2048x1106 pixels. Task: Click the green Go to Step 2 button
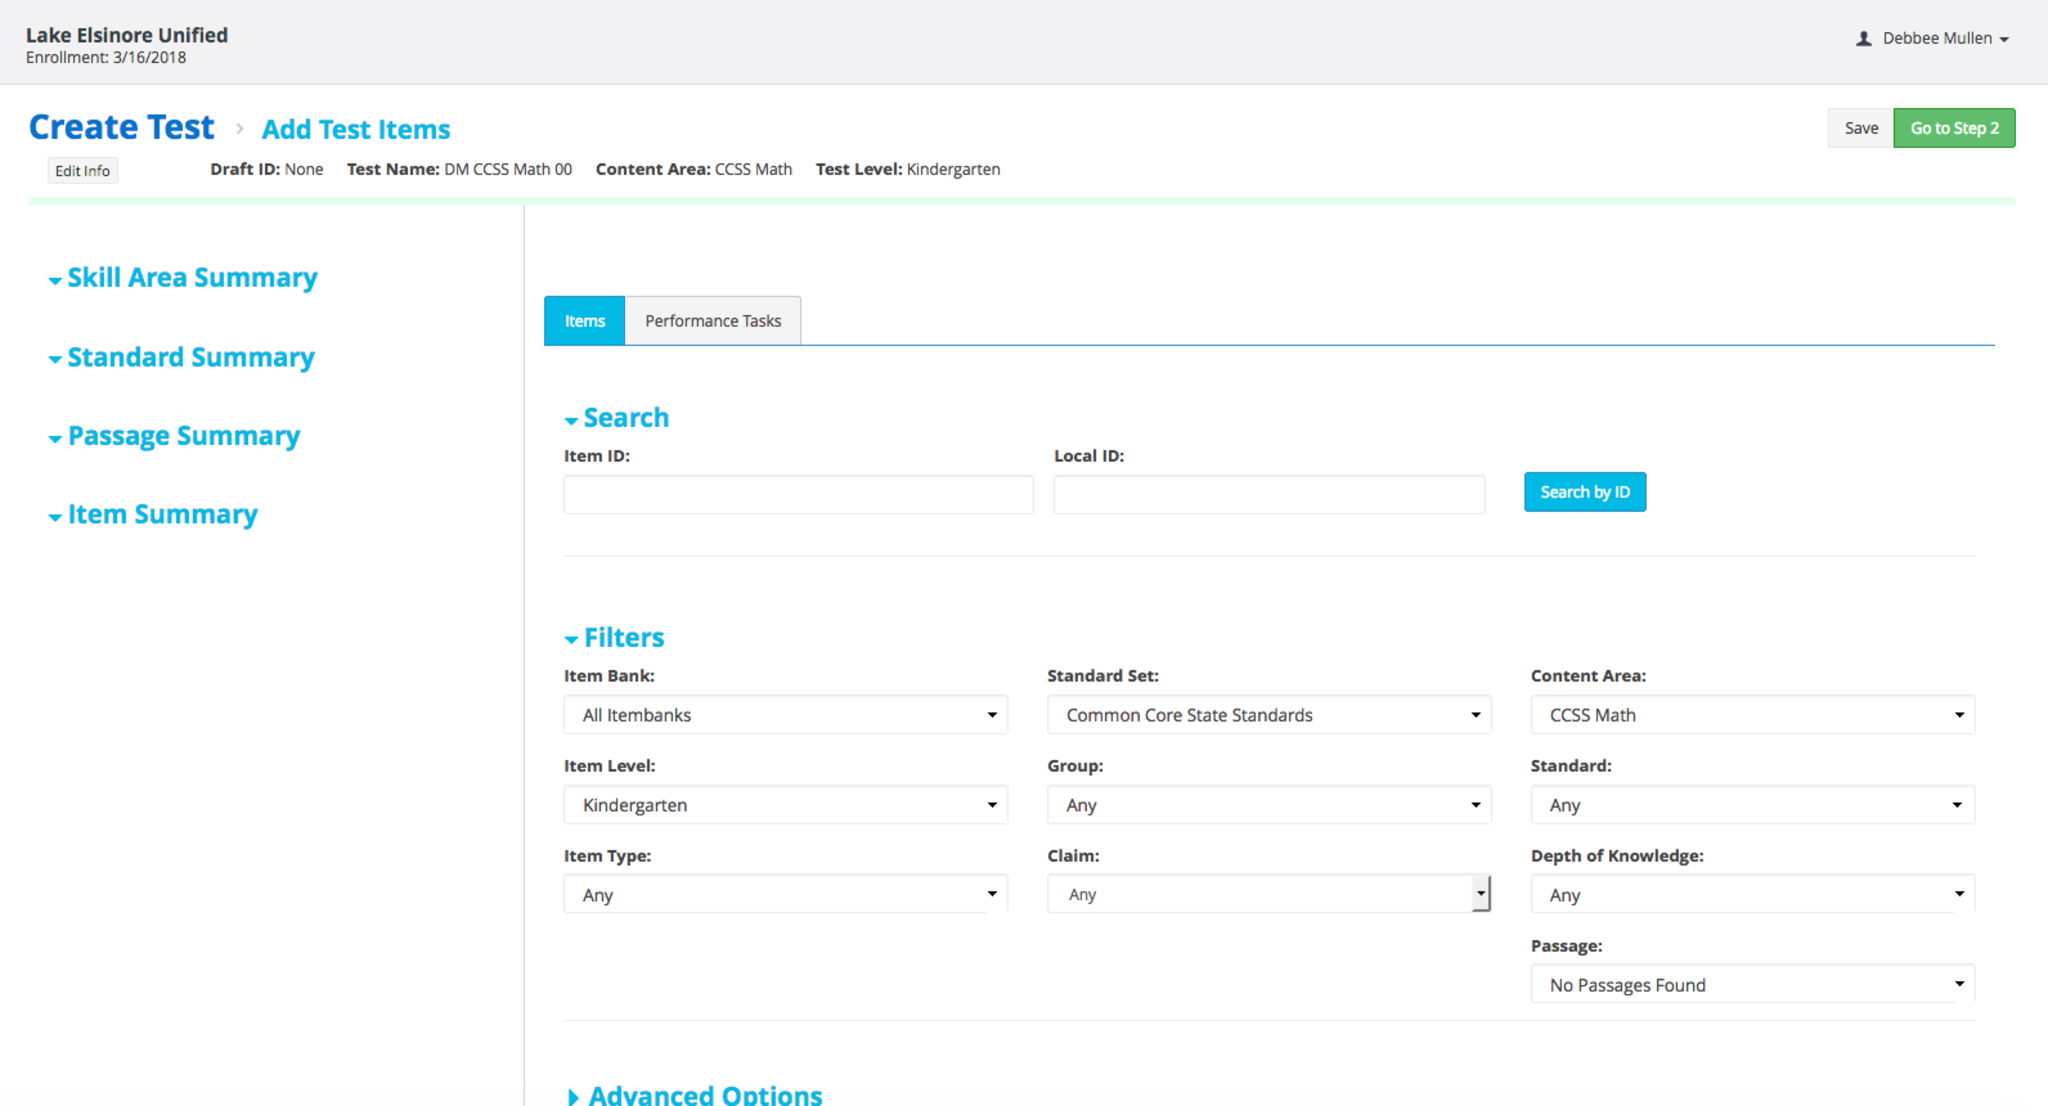(1953, 128)
